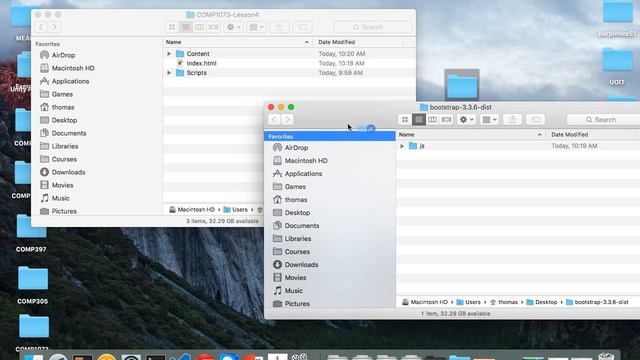Switch COMP1073-Lesson4 window to icon view
Viewport: 640px width, 360px height.
click(172, 27)
